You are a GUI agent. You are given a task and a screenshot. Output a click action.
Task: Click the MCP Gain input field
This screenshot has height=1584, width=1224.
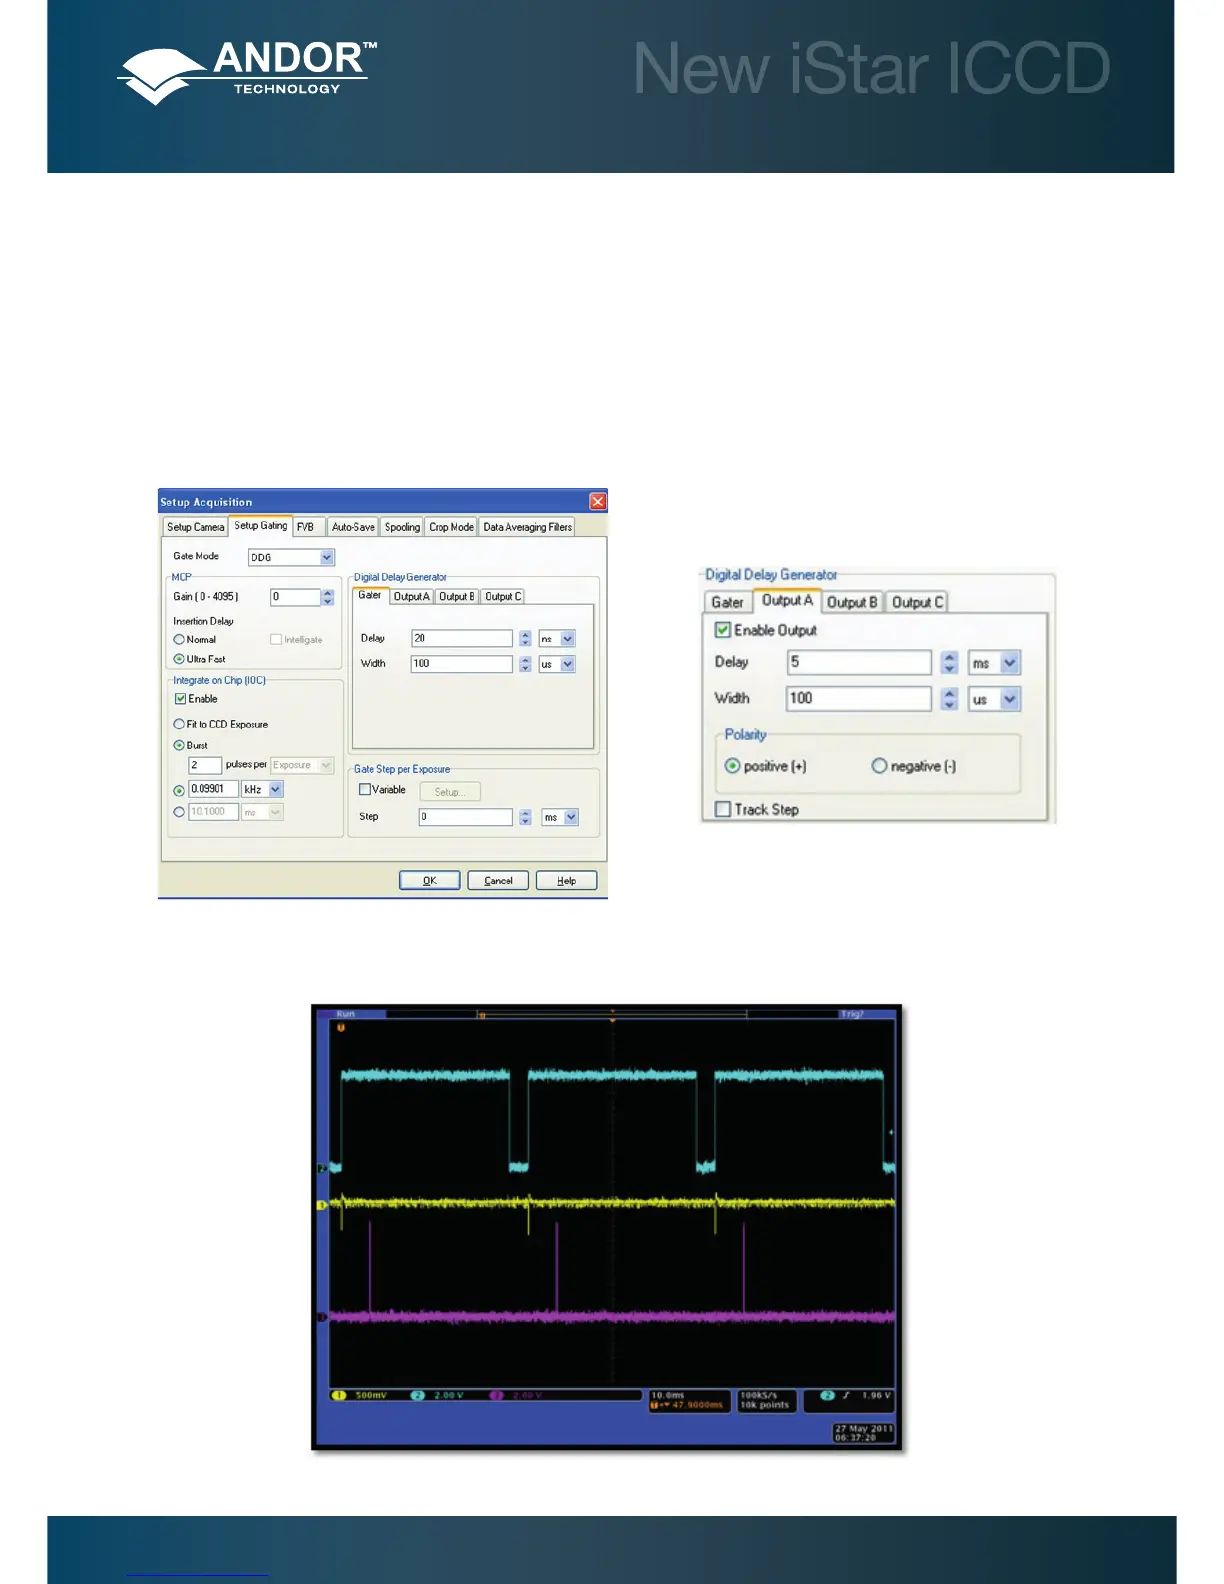click(295, 597)
